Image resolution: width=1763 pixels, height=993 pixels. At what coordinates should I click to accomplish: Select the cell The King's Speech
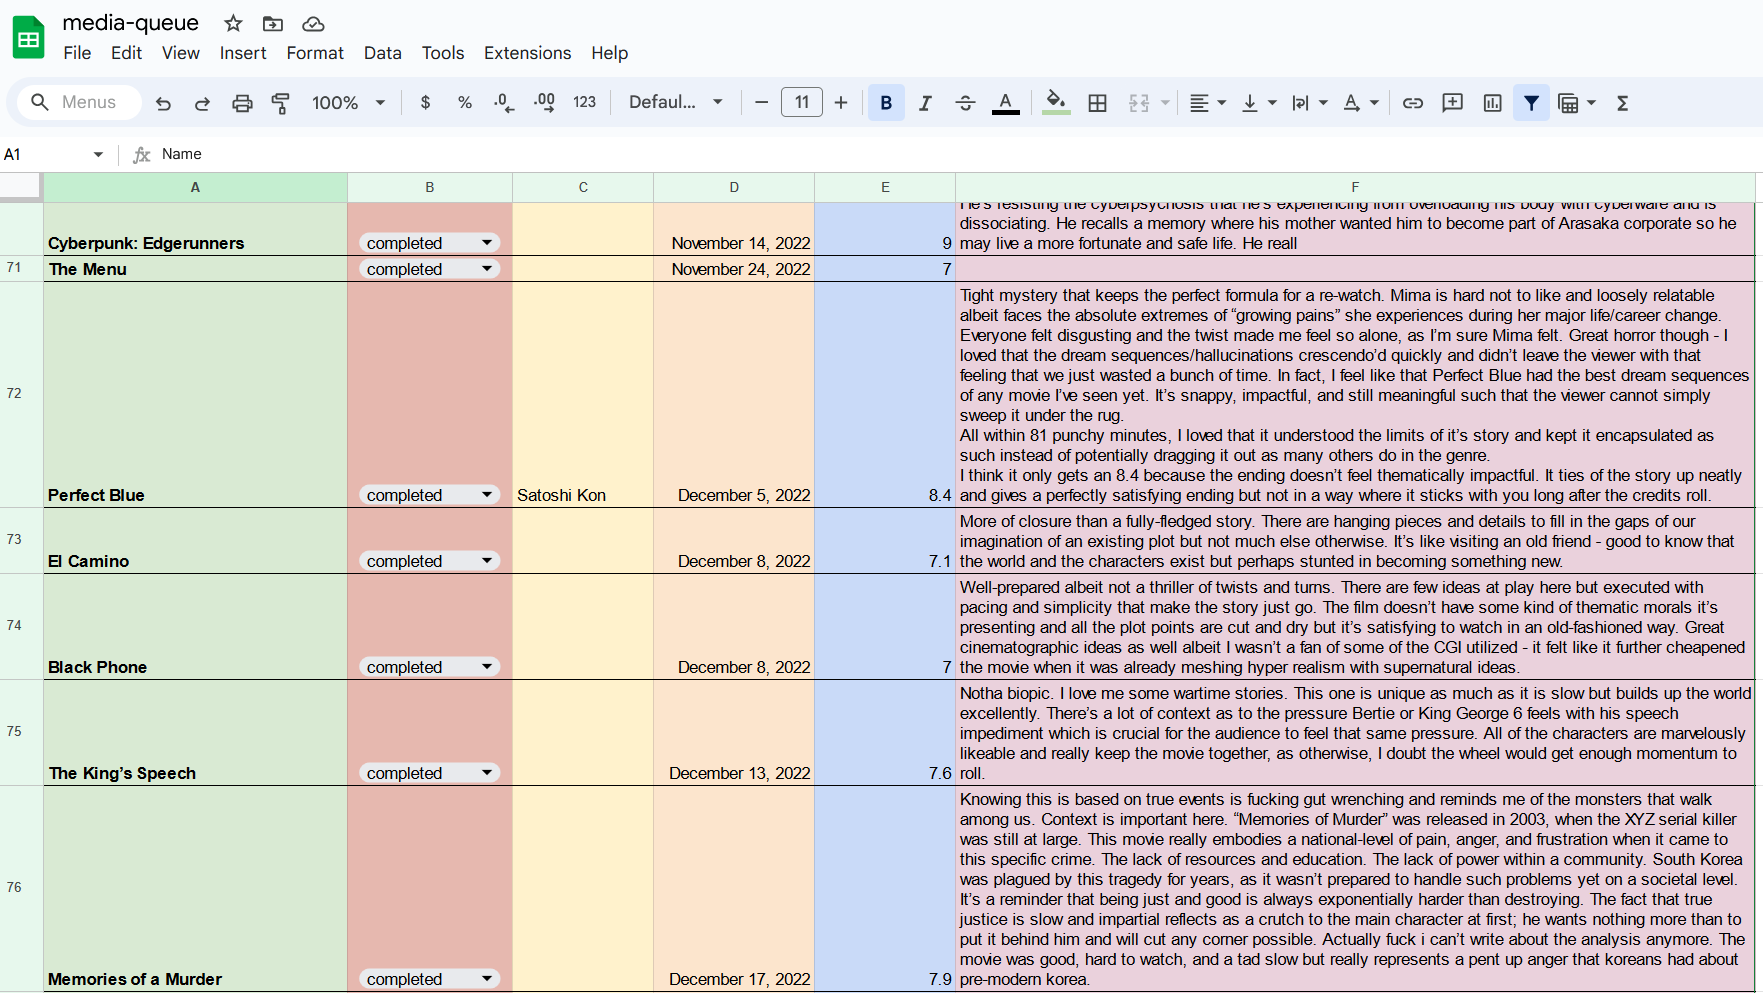[x=195, y=733]
